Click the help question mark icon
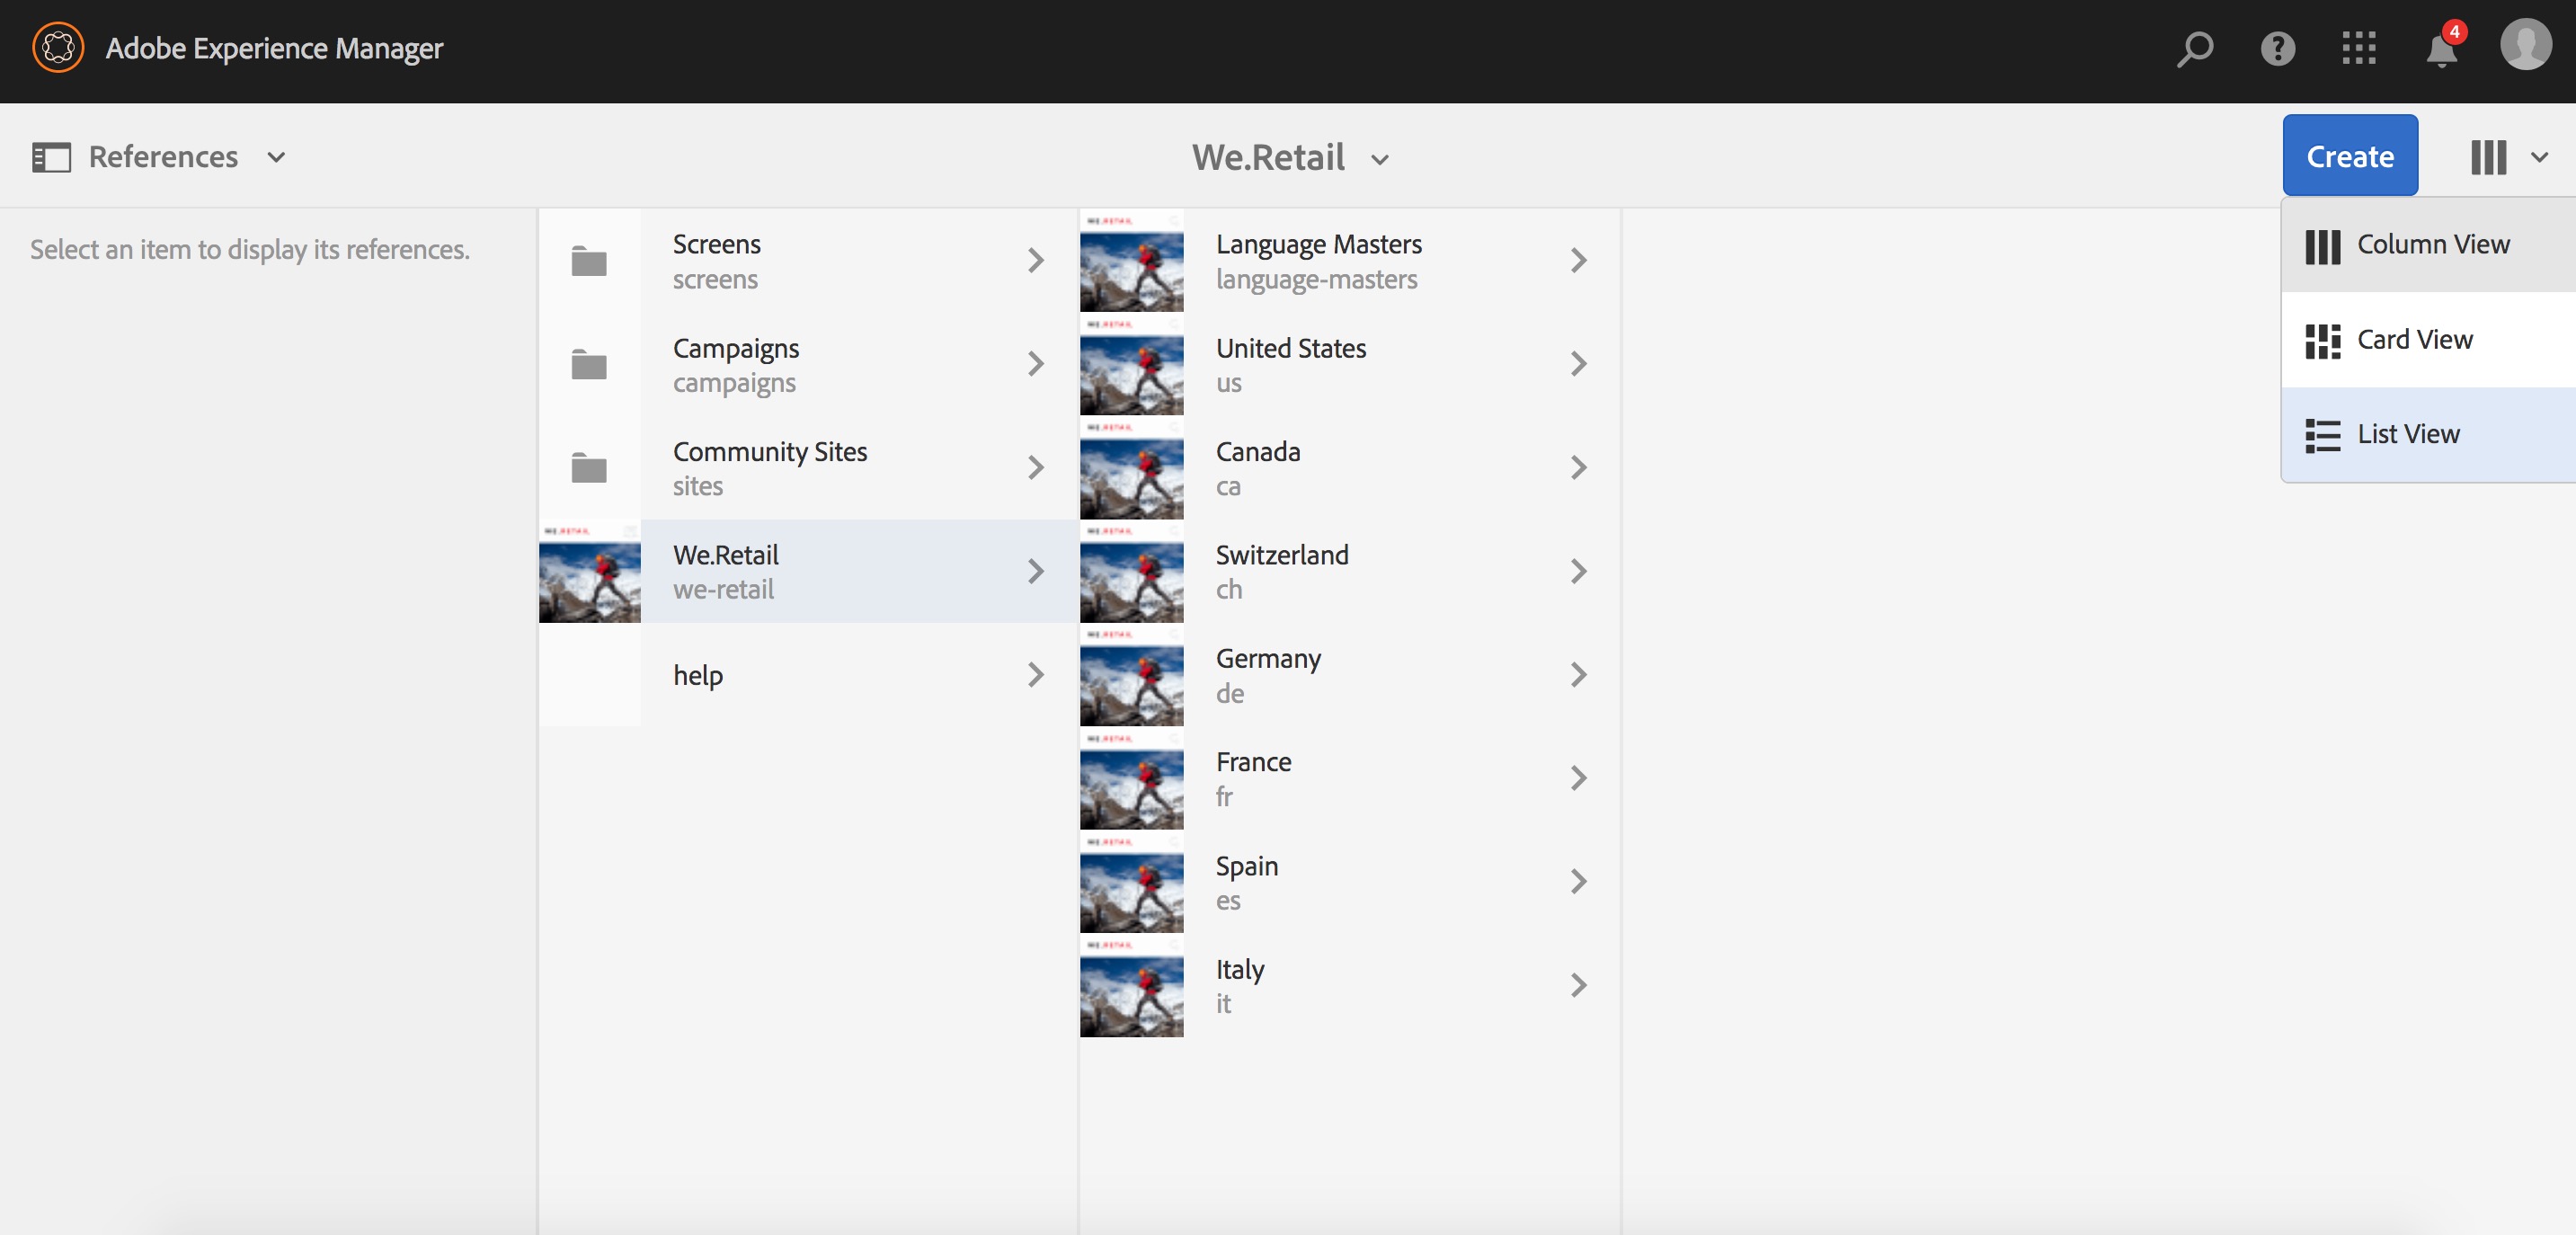 [x=2277, y=48]
